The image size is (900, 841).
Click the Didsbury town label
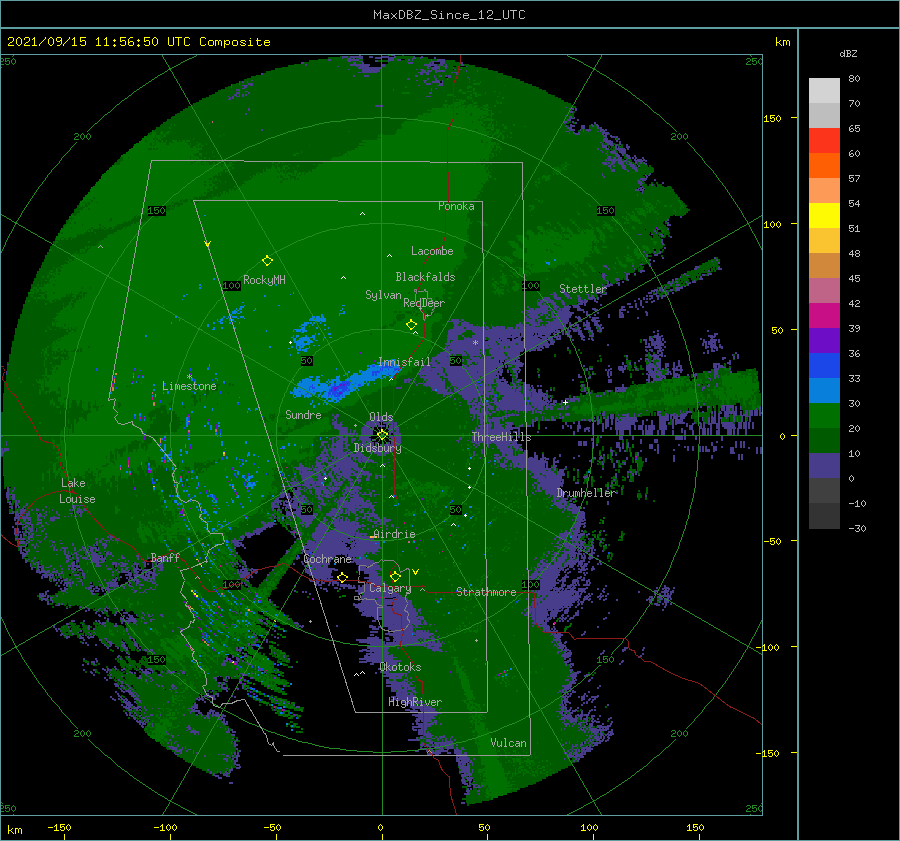(x=378, y=448)
